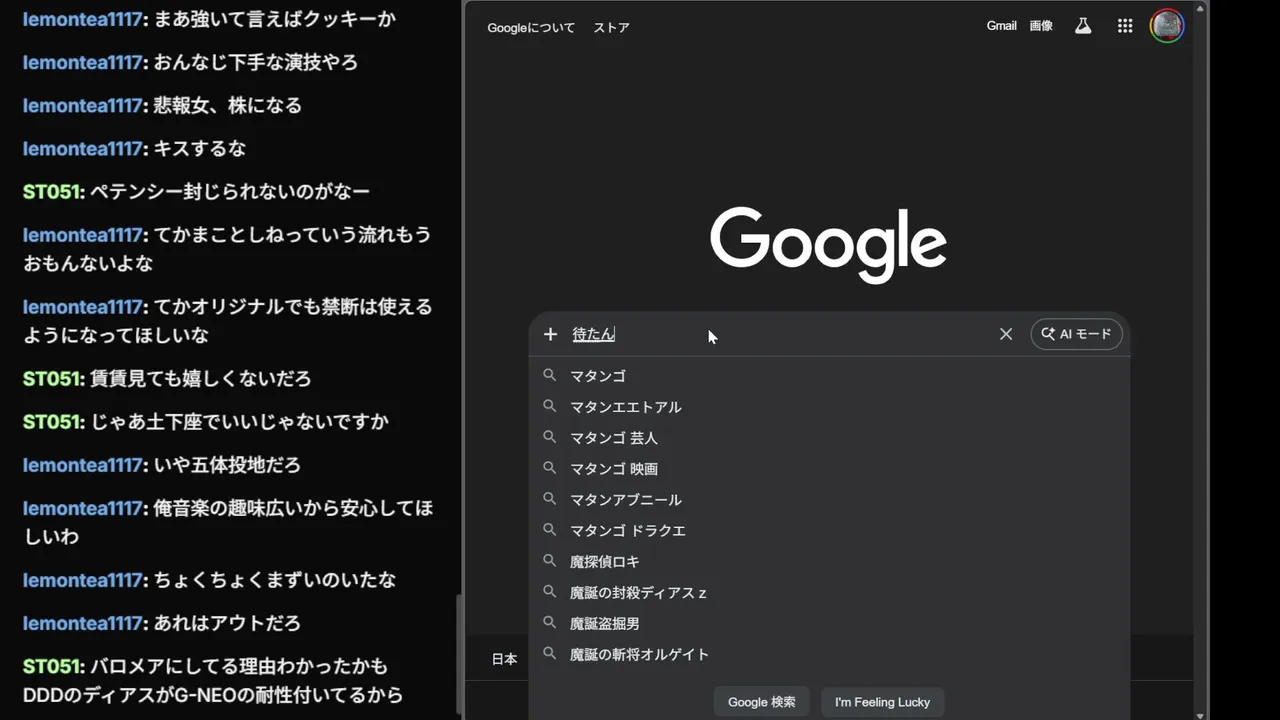This screenshot has height=720, width=1280.
Task: Select suggestion 魔探偵ロキ
Action: (829, 562)
